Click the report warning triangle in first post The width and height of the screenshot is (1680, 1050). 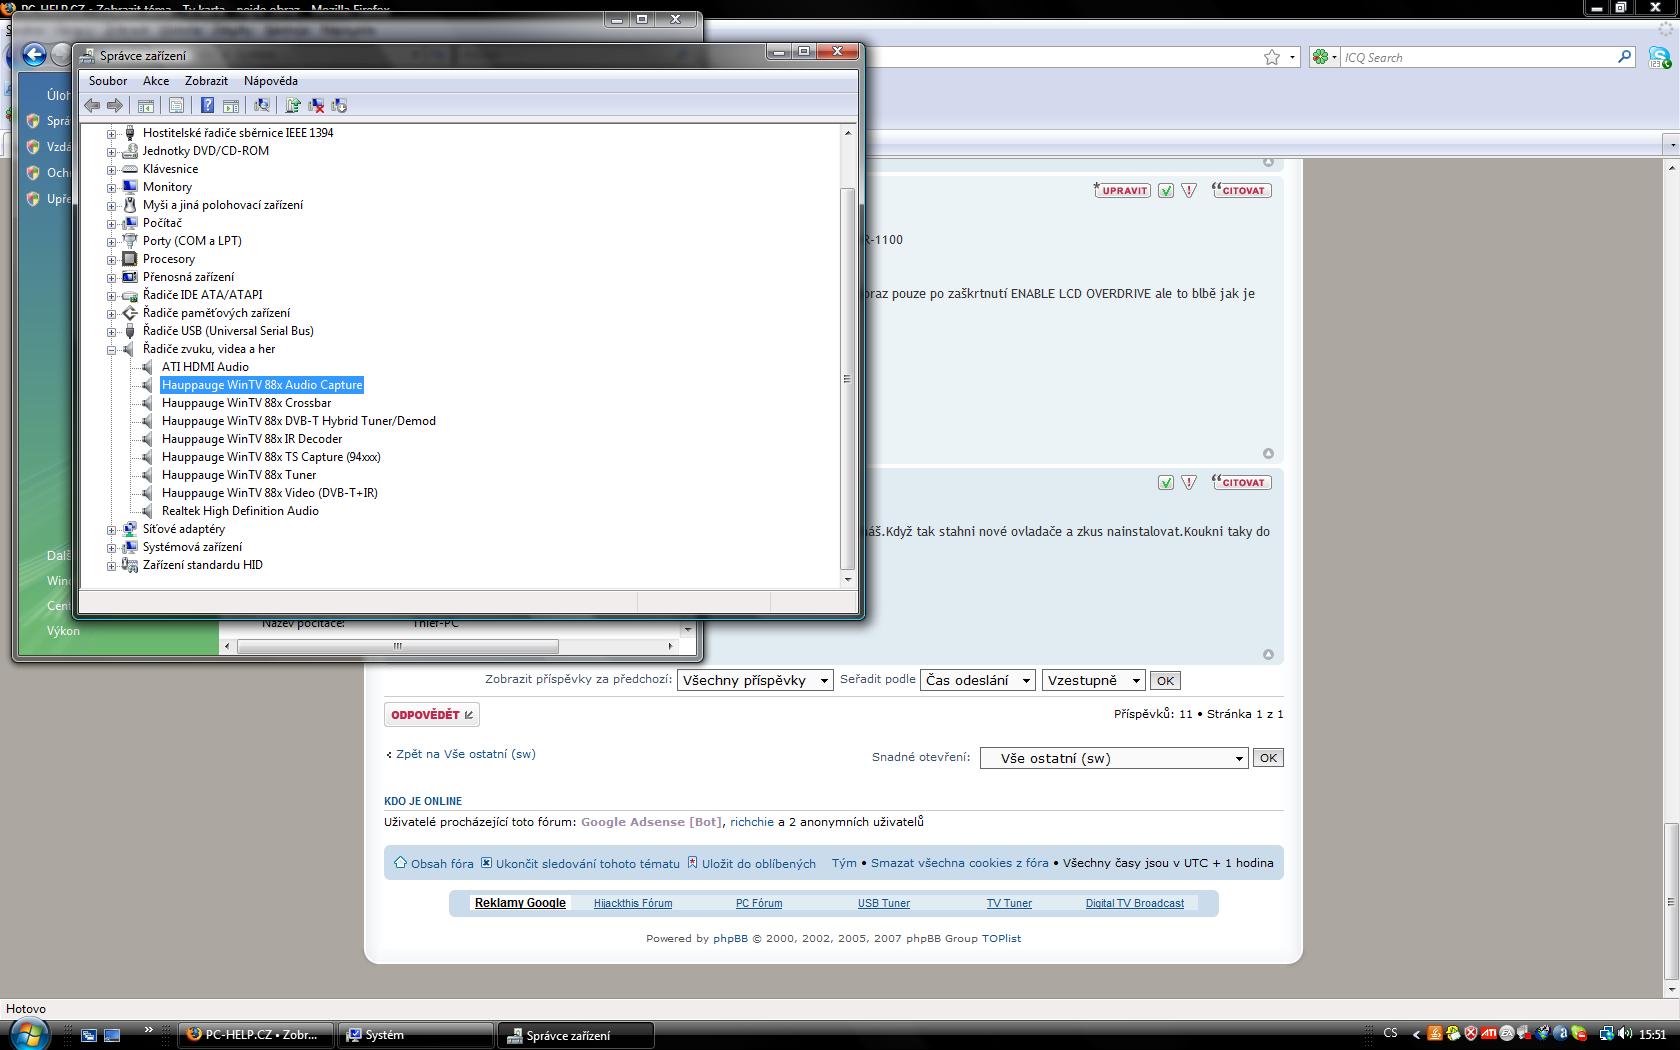tap(1189, 190)
